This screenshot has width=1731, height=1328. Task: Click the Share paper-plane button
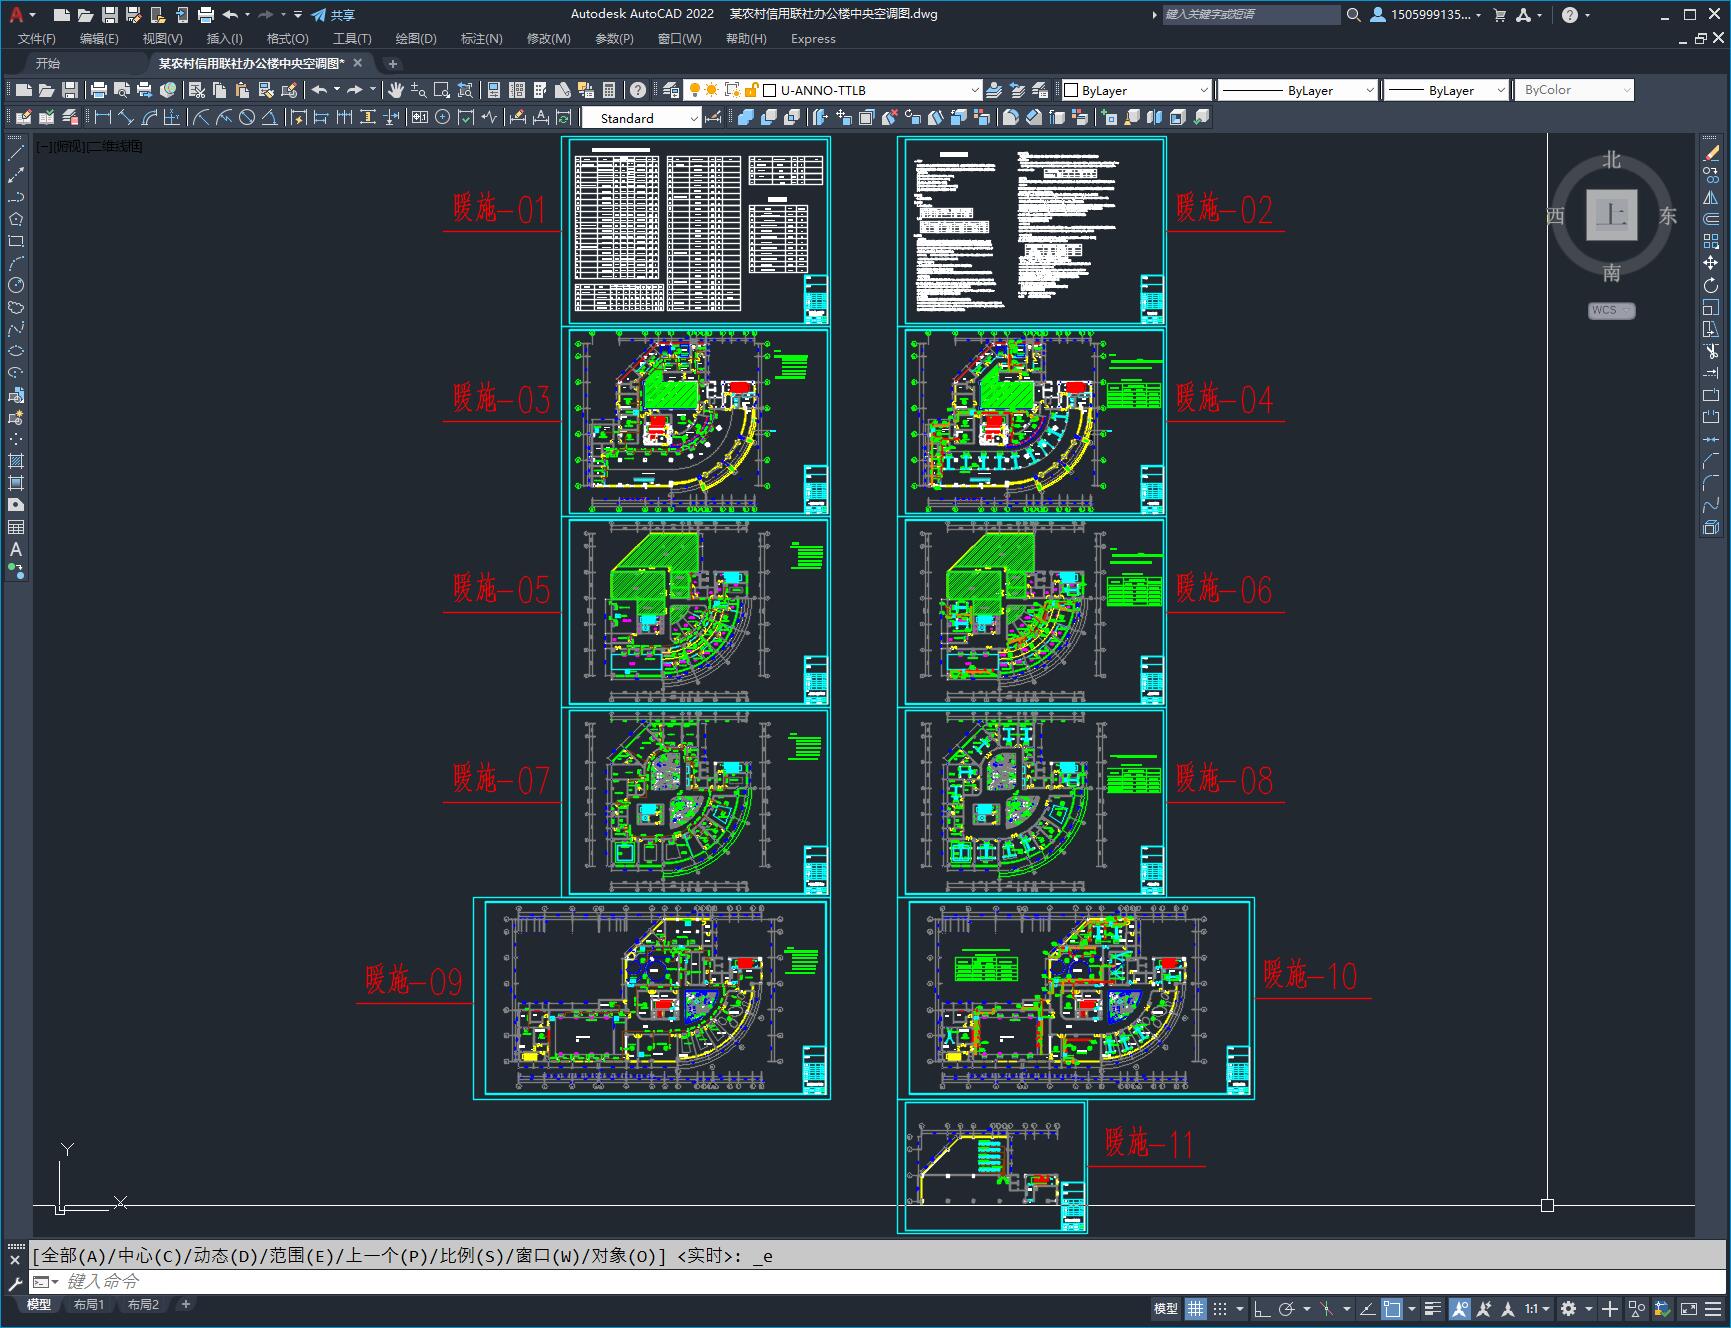coord(333,15)
